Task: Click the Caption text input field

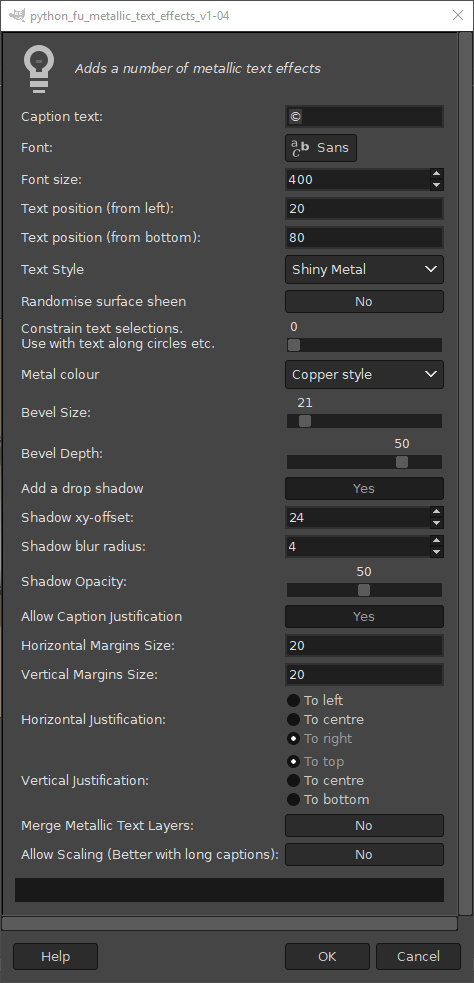Action: pos(364,117)
